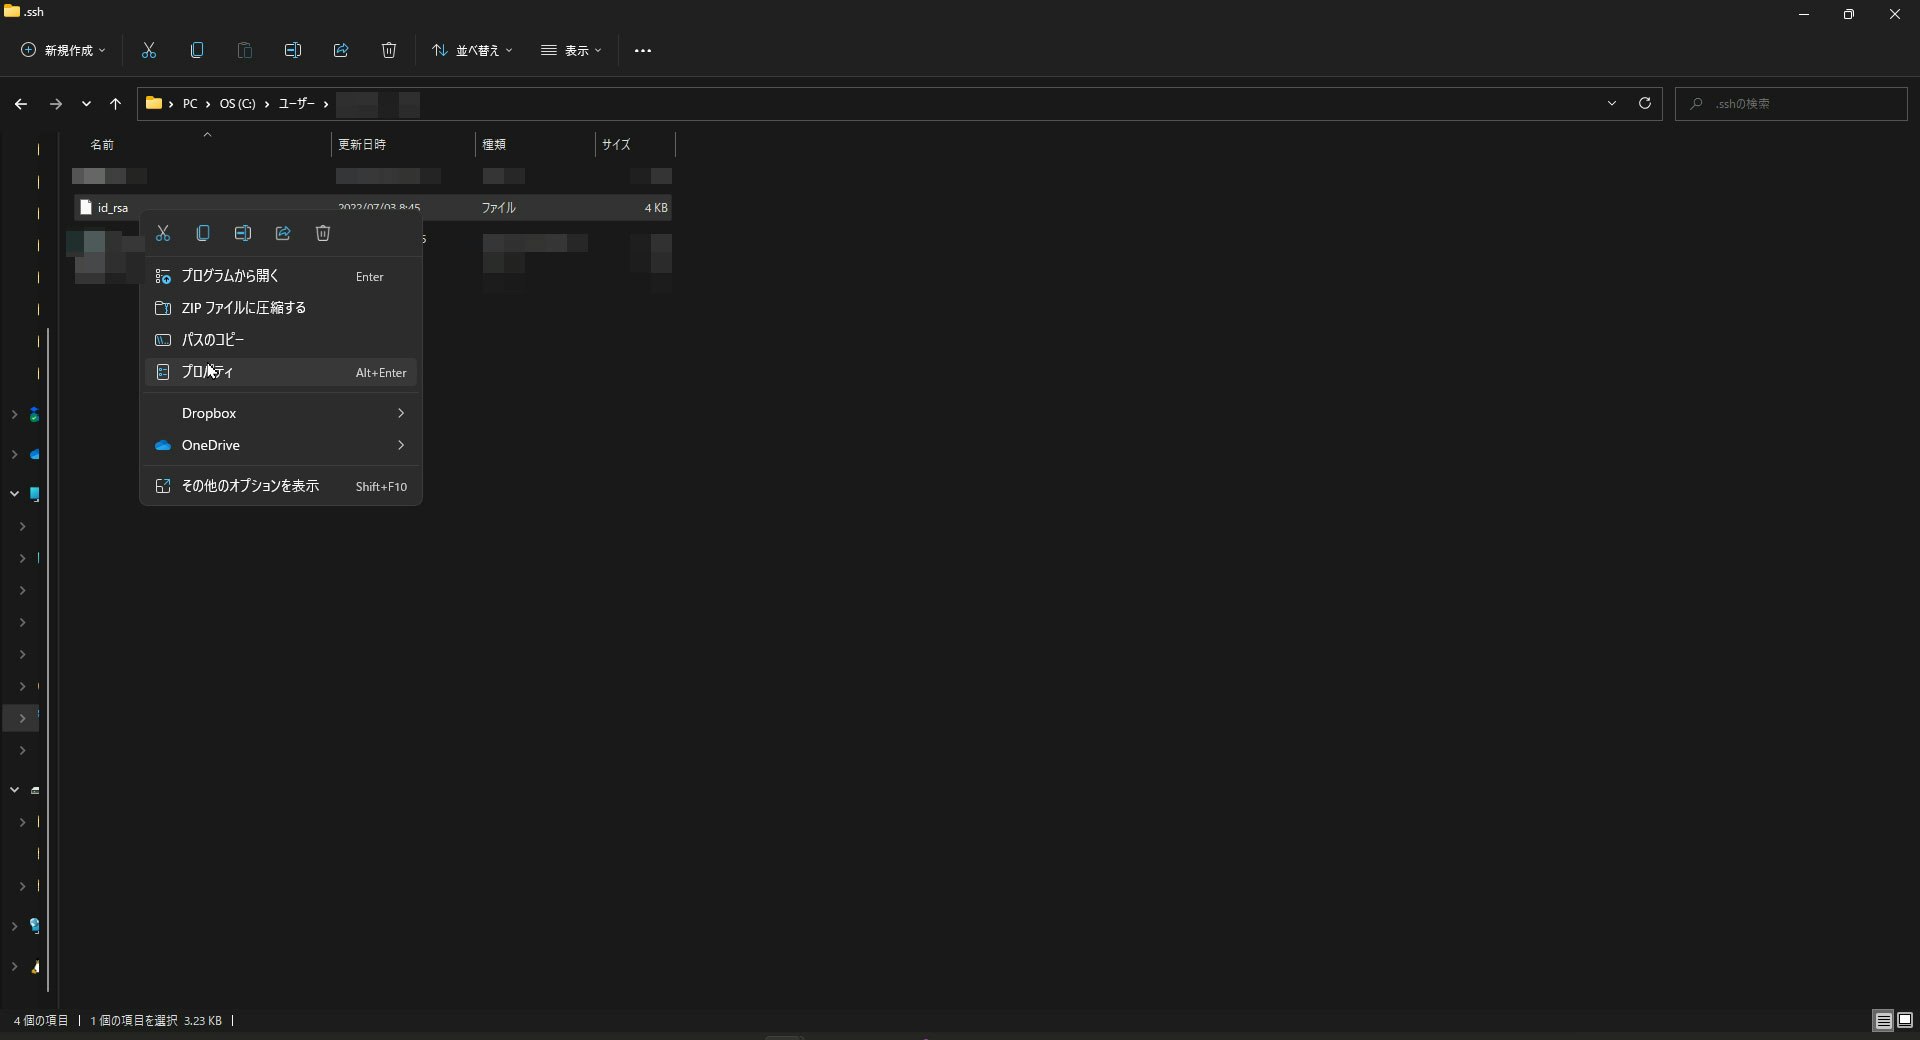Click ユーザー in the breadcrumb path

point(296,103)
